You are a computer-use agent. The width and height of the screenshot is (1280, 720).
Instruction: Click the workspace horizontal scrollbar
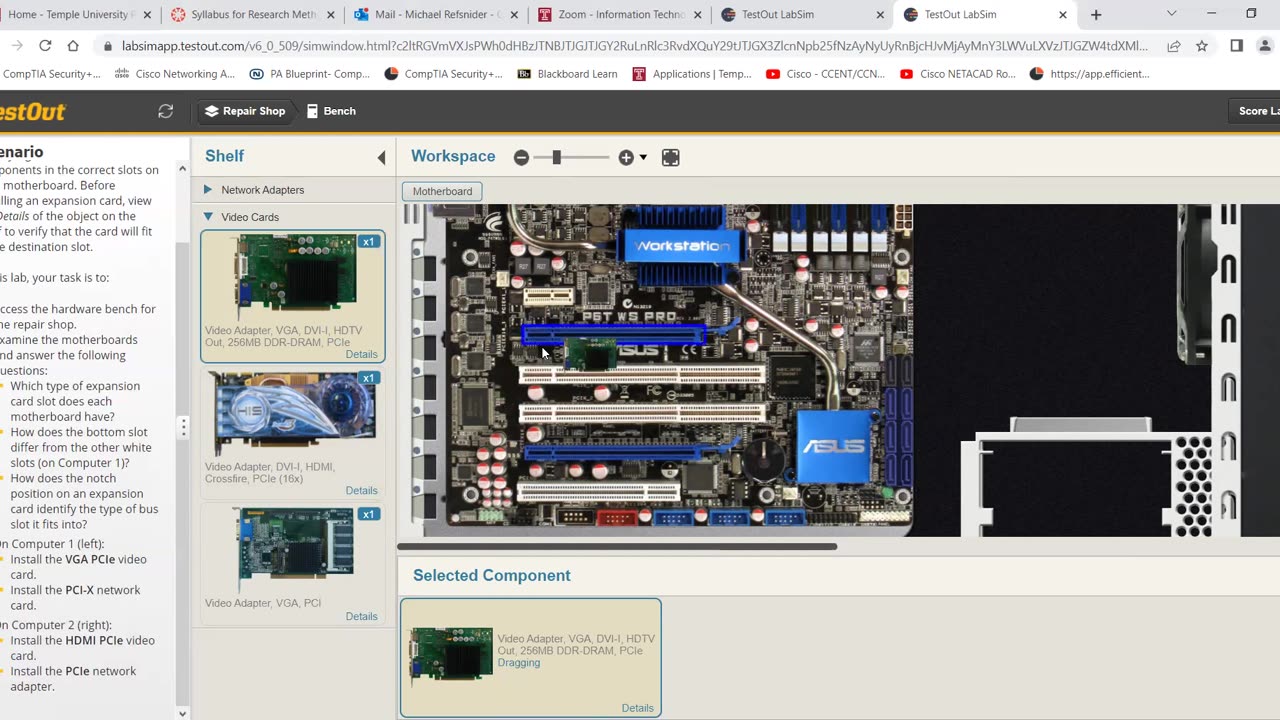pyautogui.click(x=617, y=546)
